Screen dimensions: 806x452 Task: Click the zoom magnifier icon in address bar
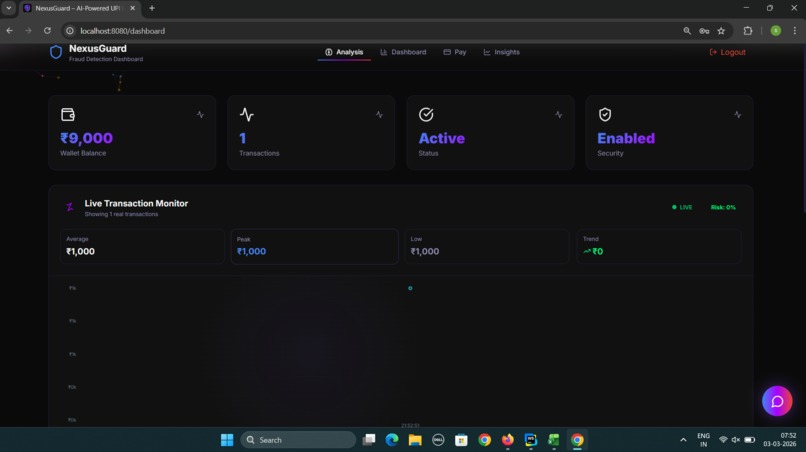(687, 31)
